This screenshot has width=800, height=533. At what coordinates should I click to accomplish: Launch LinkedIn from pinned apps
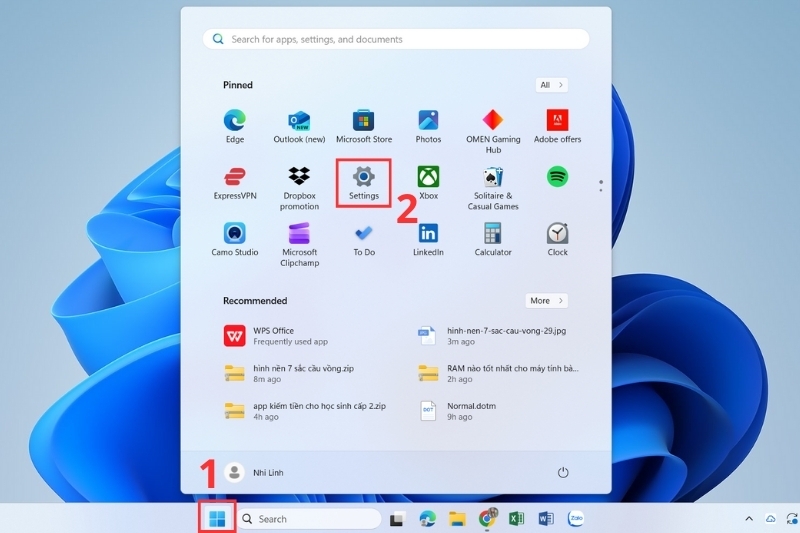click(x=428, y=239)
